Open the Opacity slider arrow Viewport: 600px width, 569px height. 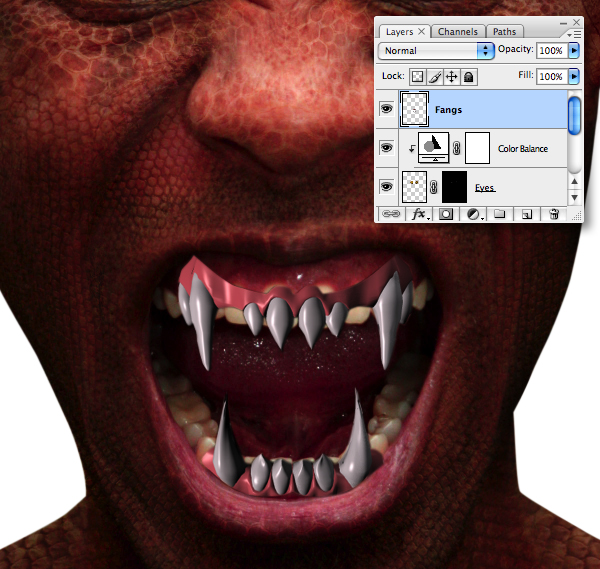point(574,50)
